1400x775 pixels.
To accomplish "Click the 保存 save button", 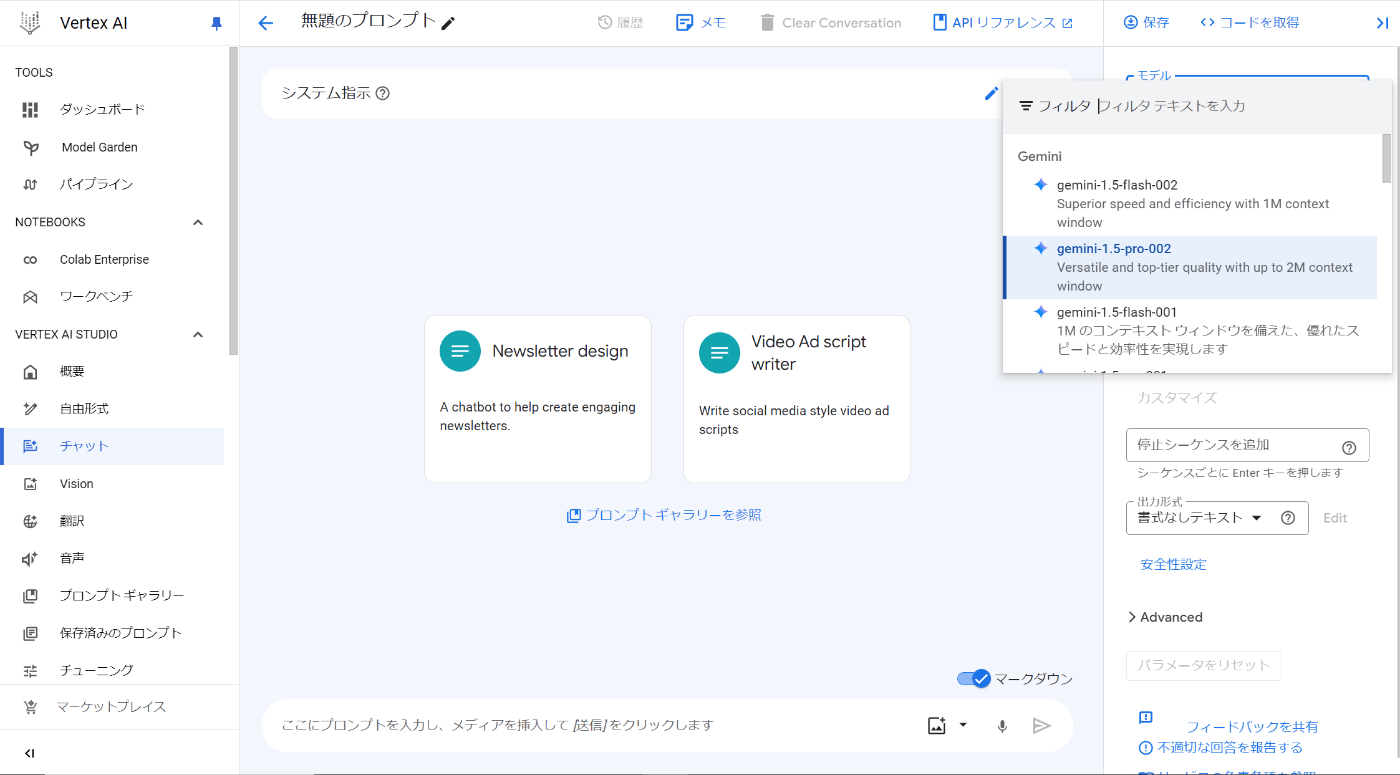I will (1146, 23).
